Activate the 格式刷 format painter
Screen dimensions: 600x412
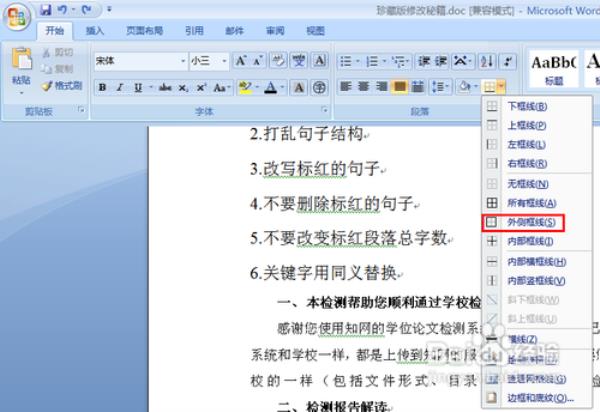click(x=62, y=86)
